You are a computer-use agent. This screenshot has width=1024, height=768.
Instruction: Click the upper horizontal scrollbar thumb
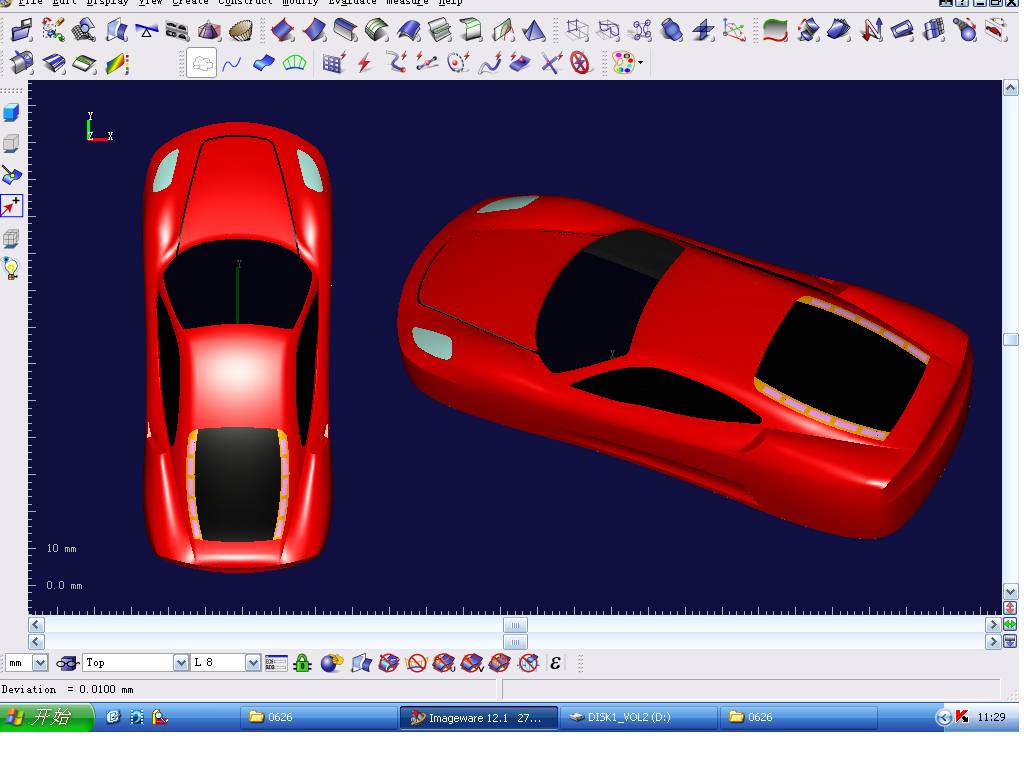[x=514, y=625]
